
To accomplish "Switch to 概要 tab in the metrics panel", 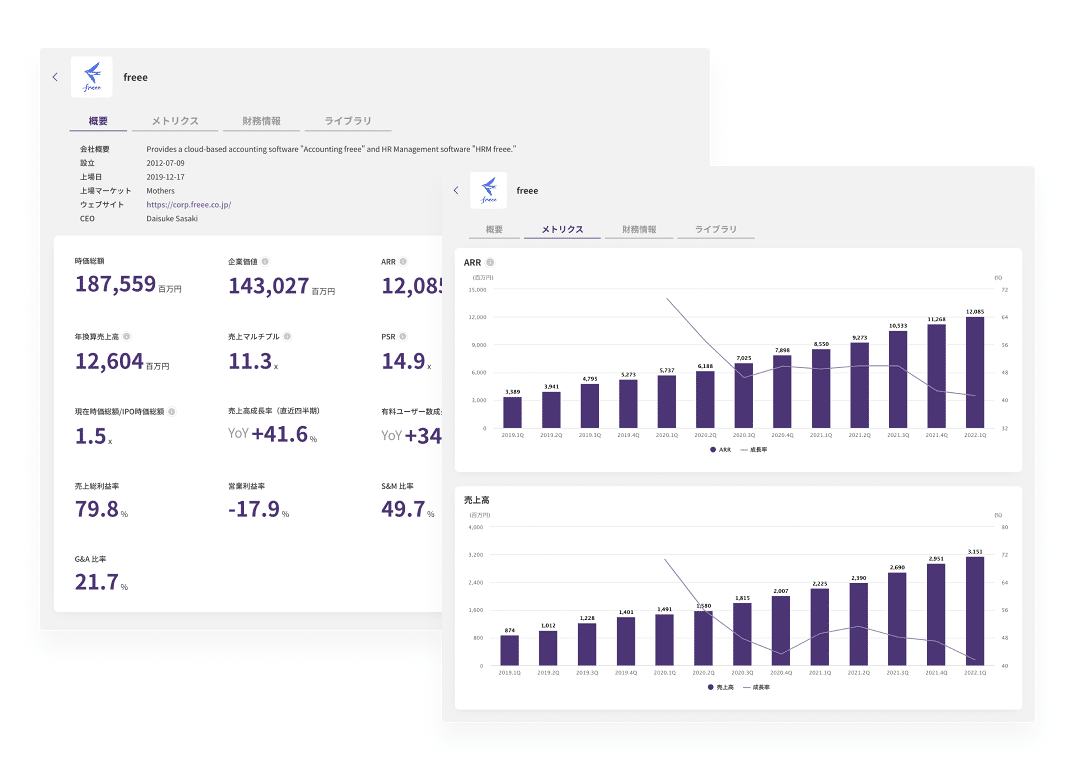I will coord(494,230).
